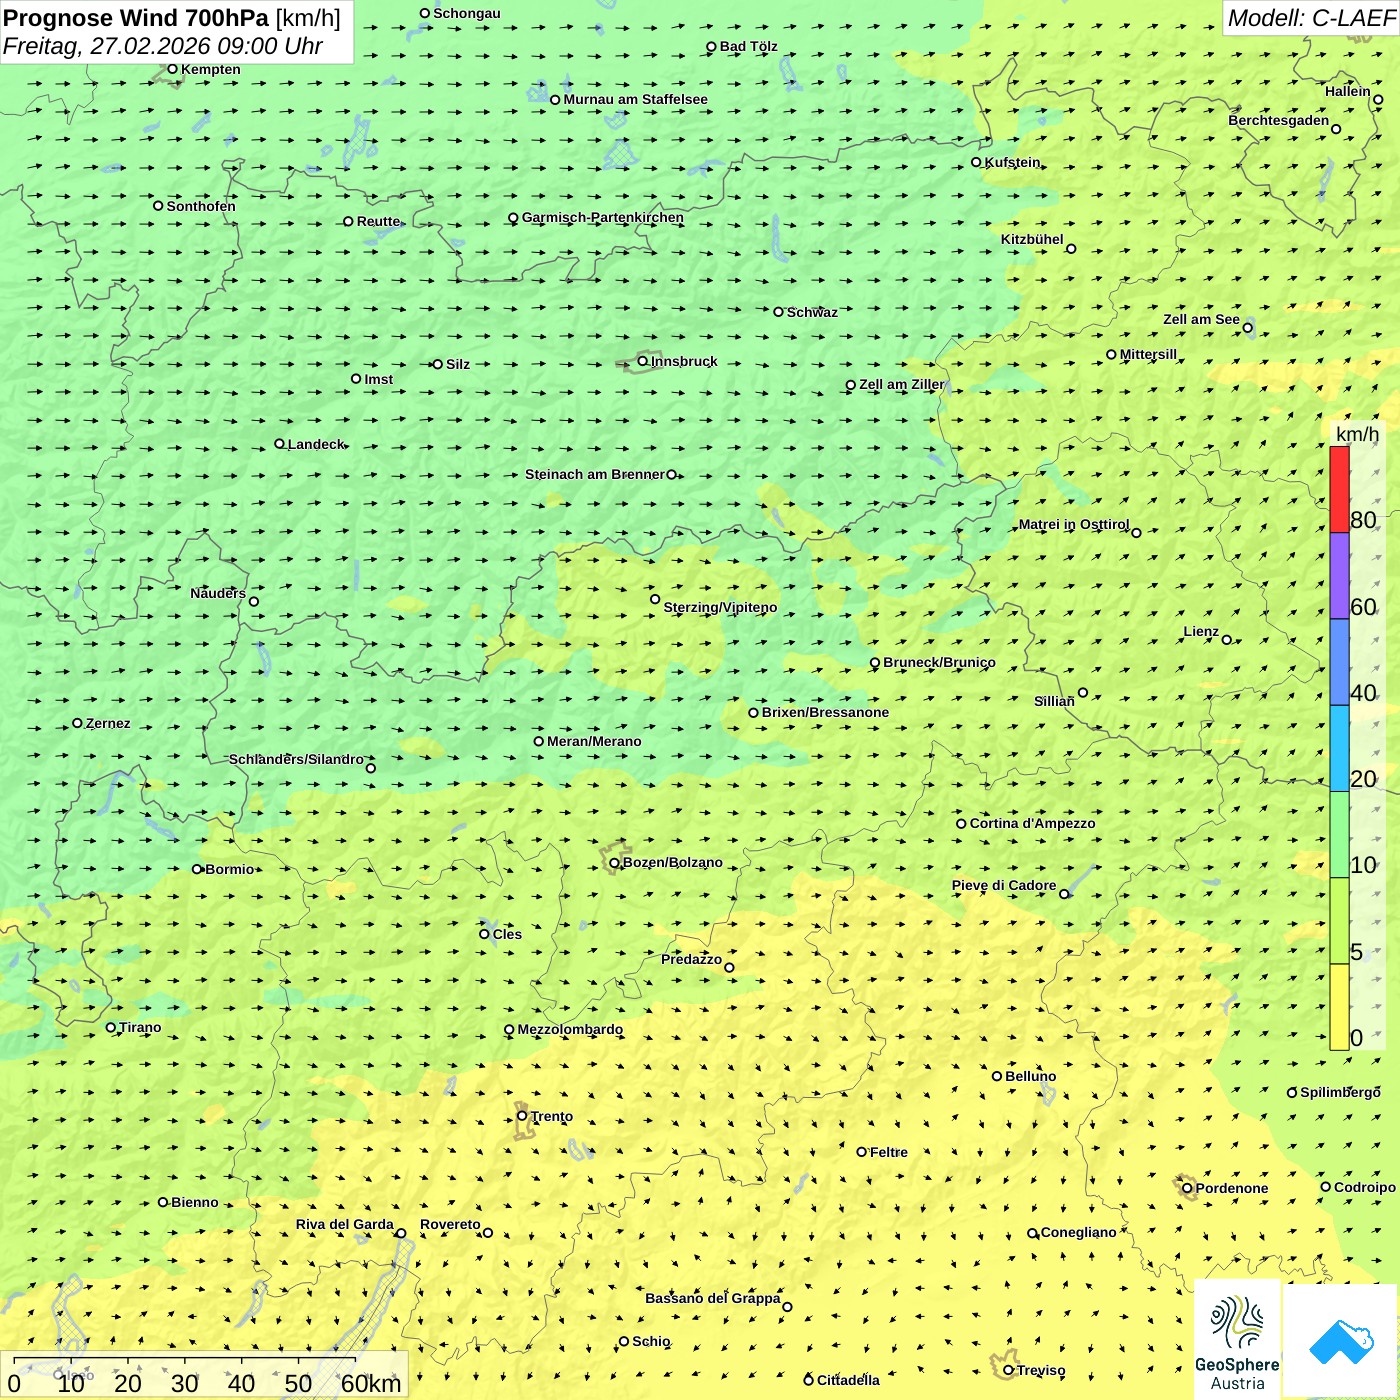1400x1400 pixels.
Task: Click the Murnau am Staffelsee label
Action: [x=635, y=99]
